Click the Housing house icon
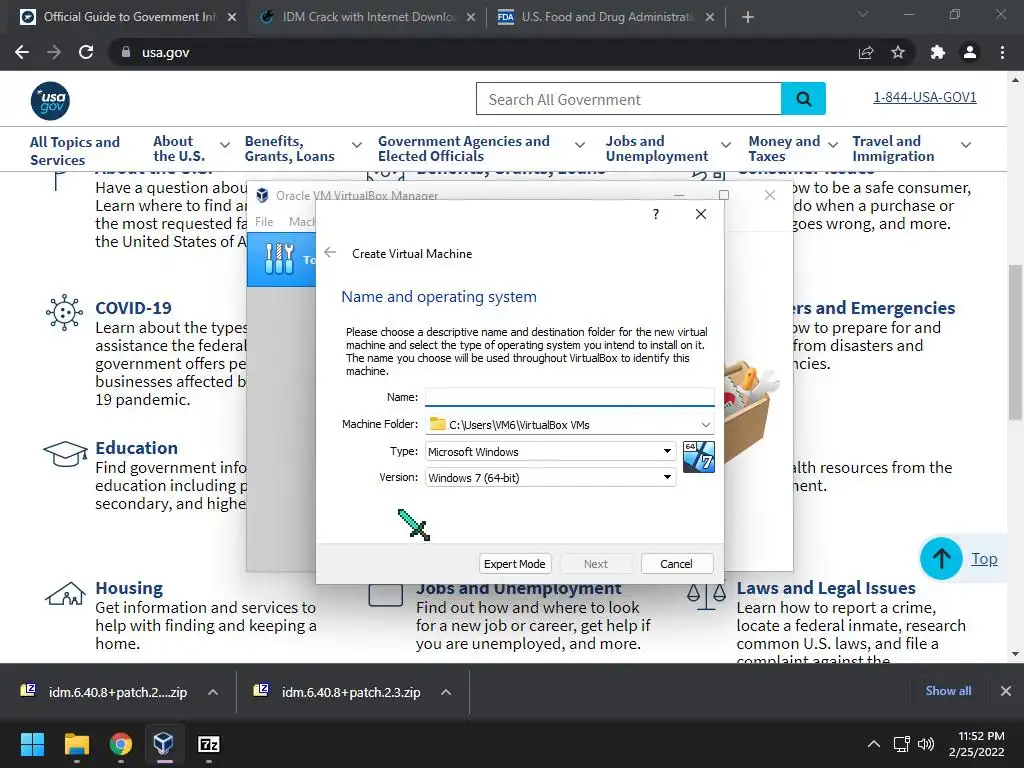1024x768 pixels. 65,593
